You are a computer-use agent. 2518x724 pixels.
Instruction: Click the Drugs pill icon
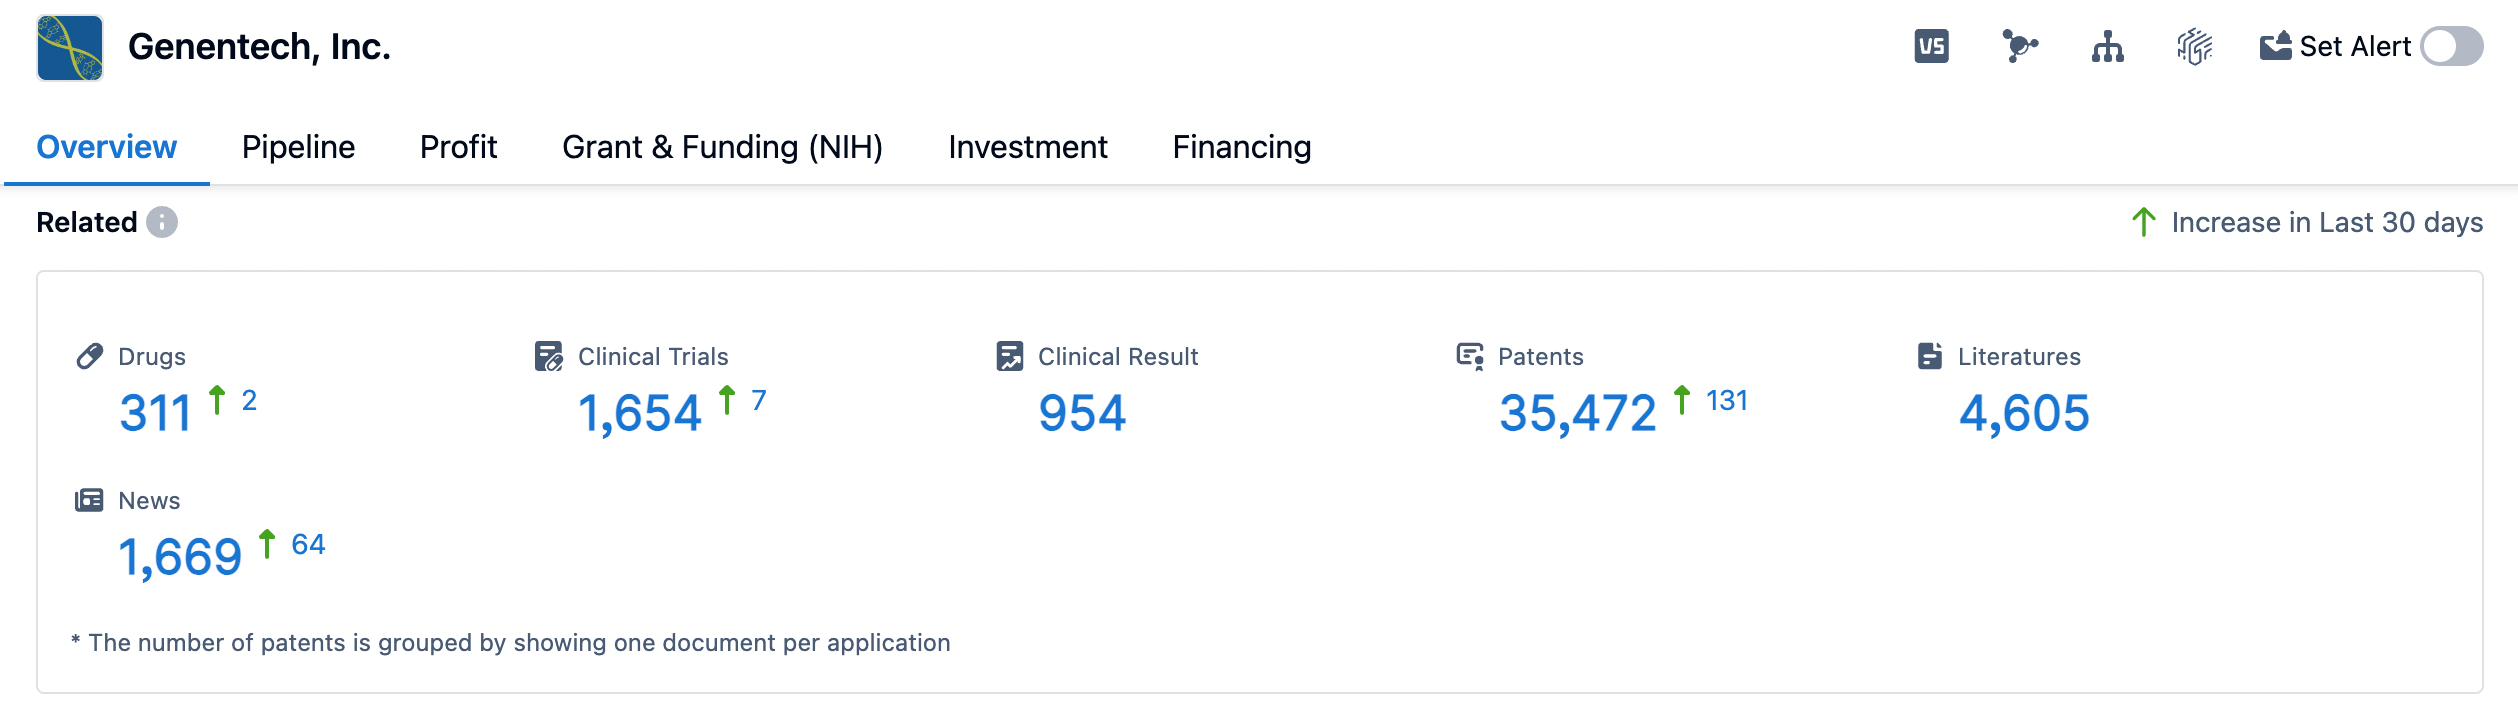pos(90,356)
